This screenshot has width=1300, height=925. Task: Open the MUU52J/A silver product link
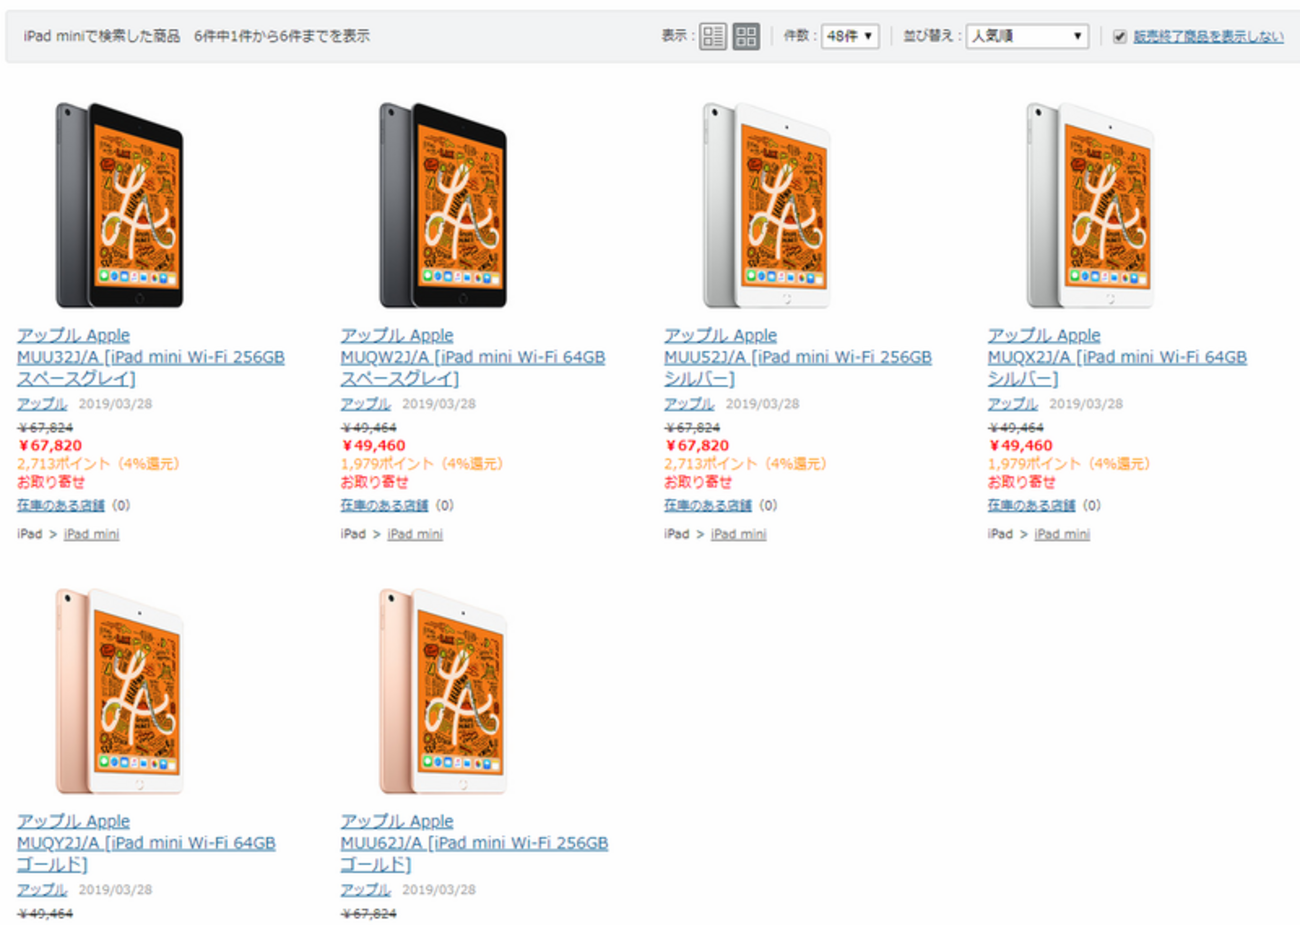(797, 357)
